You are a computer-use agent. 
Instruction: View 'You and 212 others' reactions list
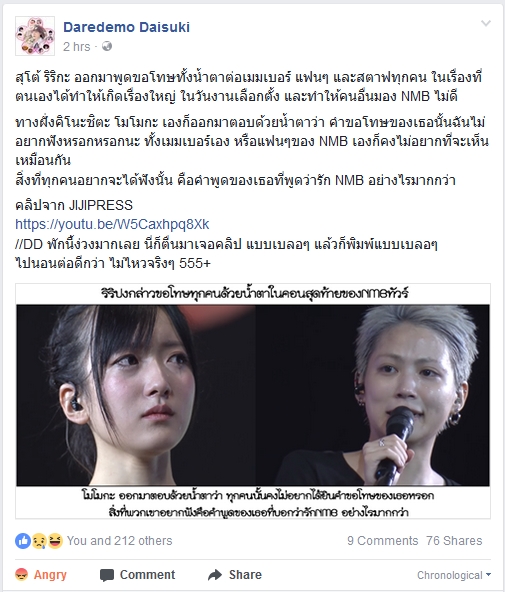pos(119,541)
